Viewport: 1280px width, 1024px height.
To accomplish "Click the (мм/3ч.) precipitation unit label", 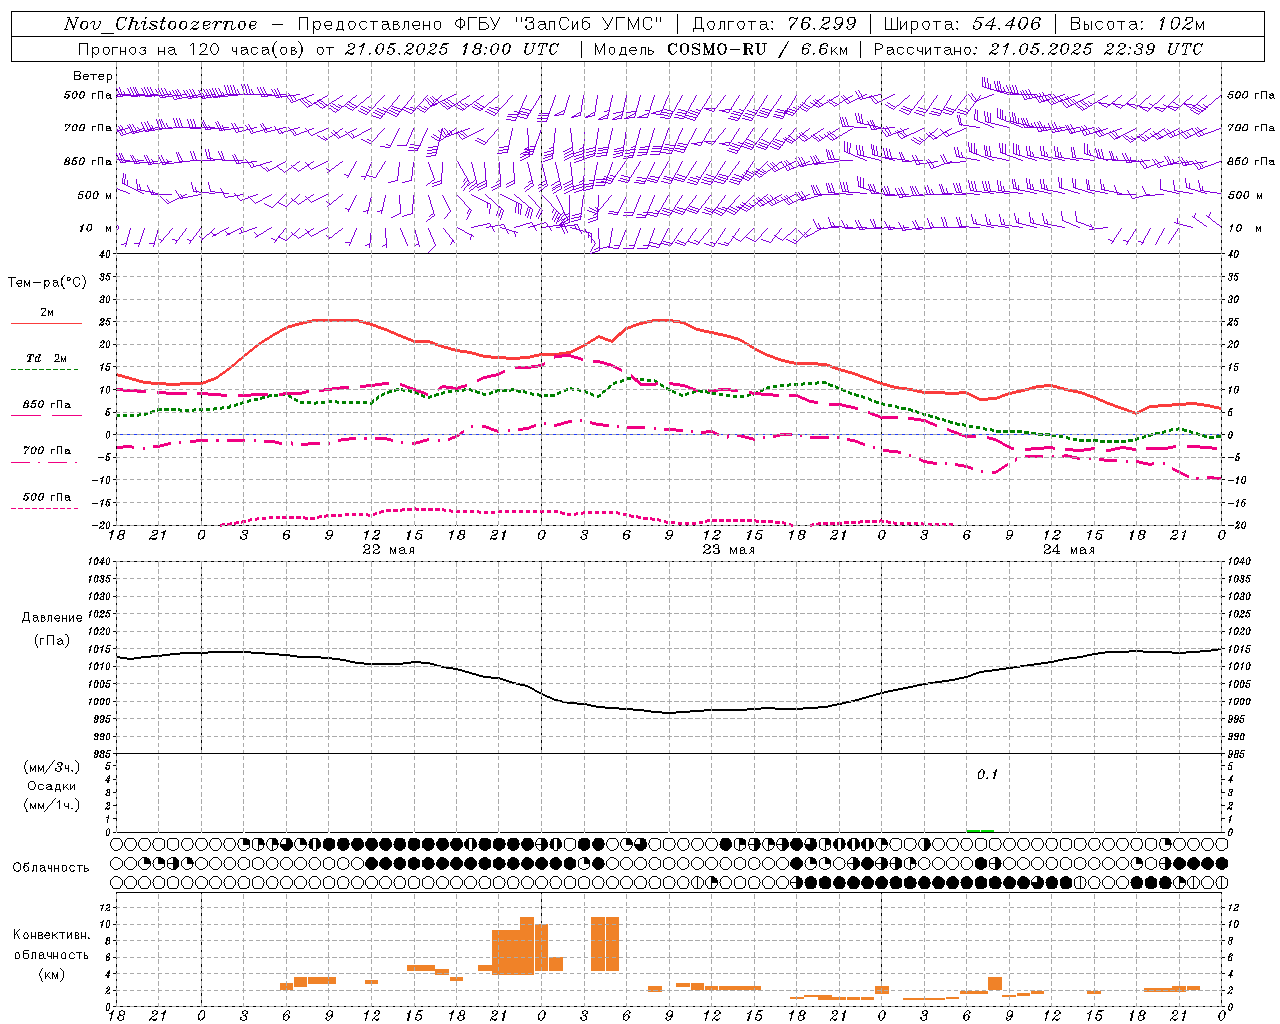I will (x=52, y=767).
